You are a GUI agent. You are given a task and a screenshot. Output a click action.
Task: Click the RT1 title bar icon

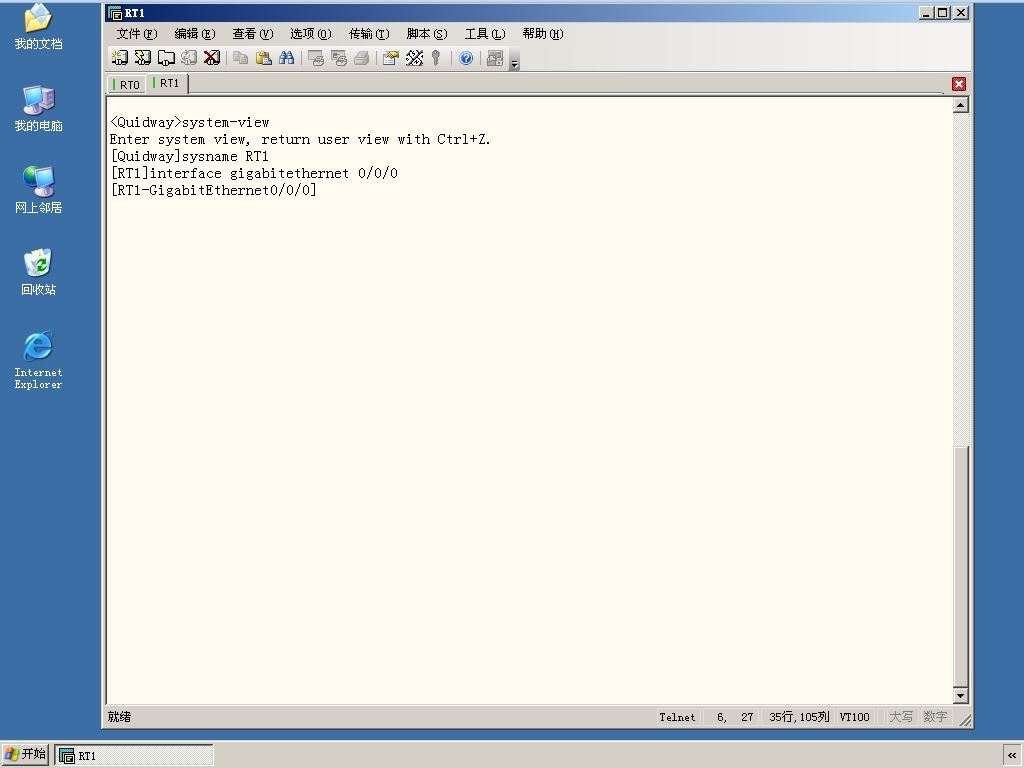pos(115,13)
